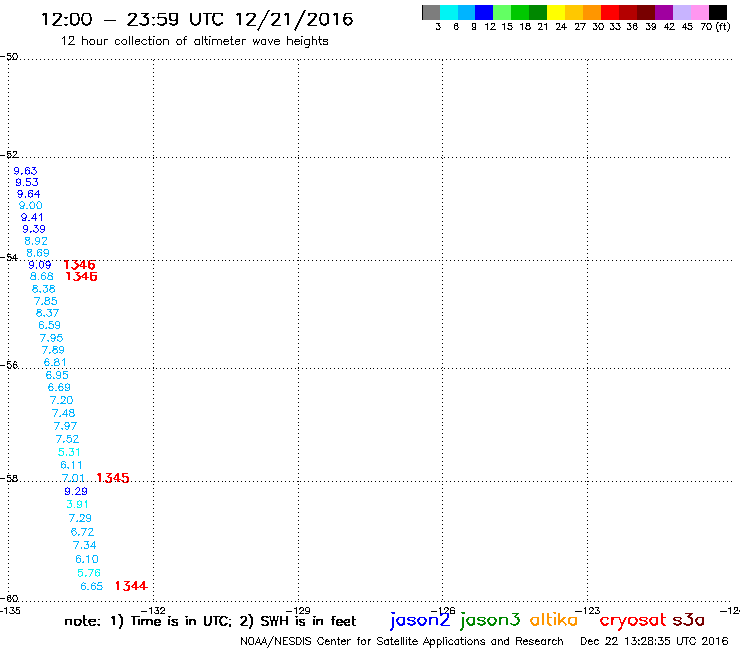Click the "jason3" satellite legend label

(x=490, y=620)
